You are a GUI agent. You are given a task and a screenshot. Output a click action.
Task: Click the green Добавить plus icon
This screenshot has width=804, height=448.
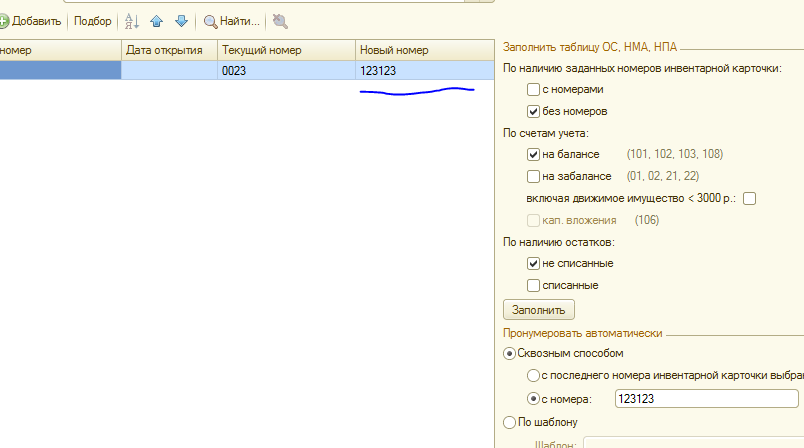coord(3,21)
